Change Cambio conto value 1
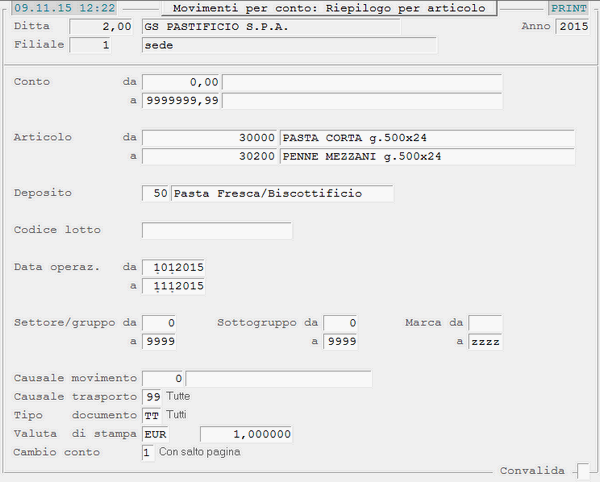 tap(148, 452)
